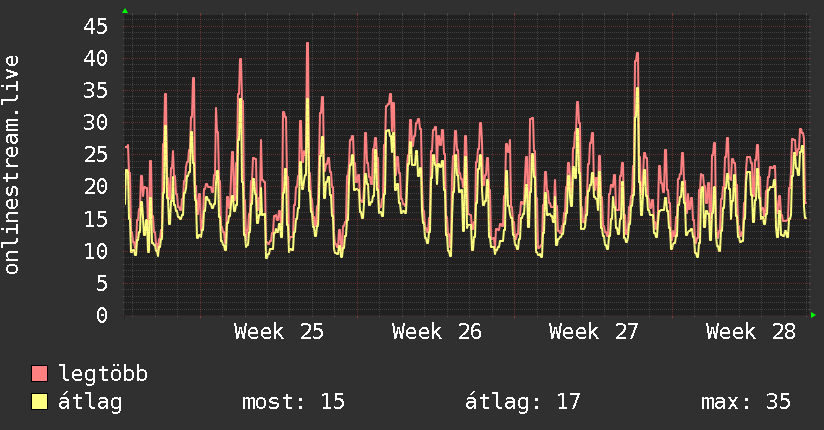Click the yellow átlag legend color swatch
Viewport: 824px width, 430px height.
click(x=39, y=401)
